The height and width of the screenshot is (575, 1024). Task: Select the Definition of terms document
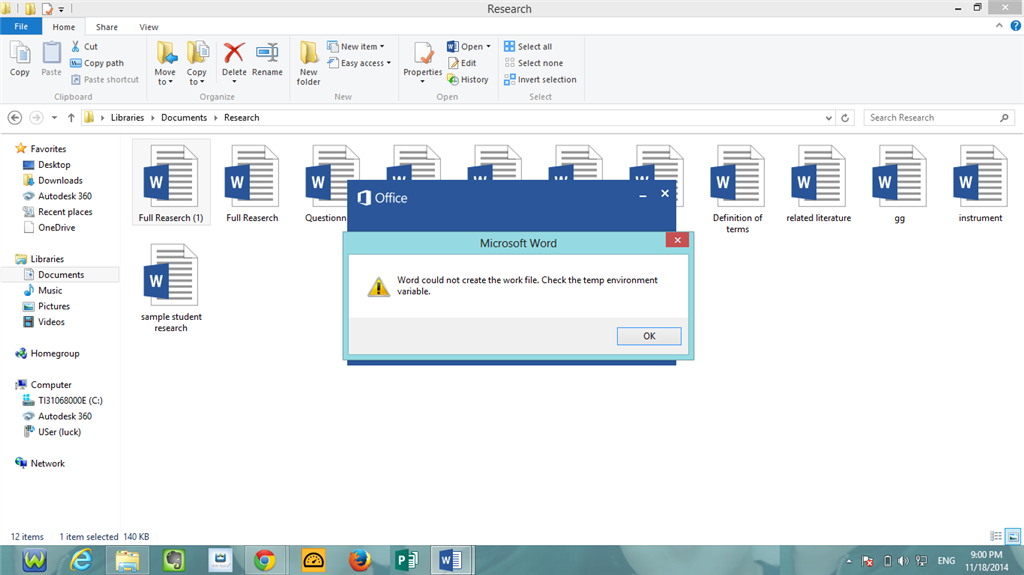(737, 188)
